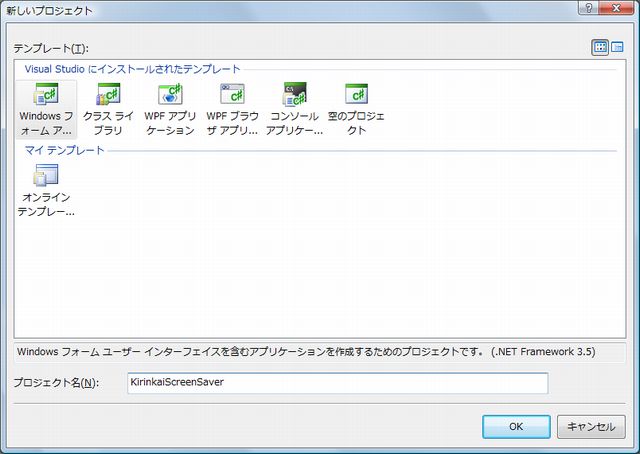Screen dimensions: 640x454
Task: Choose the コンソール アプリケーション template icon
Action: pyautogui.click(x=295, y=94)
